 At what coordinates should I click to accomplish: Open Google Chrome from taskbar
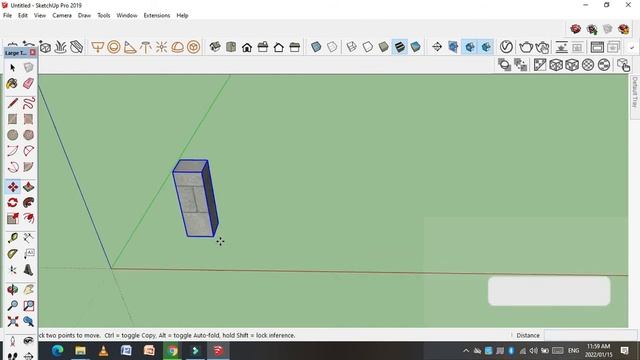pos(172,351)
